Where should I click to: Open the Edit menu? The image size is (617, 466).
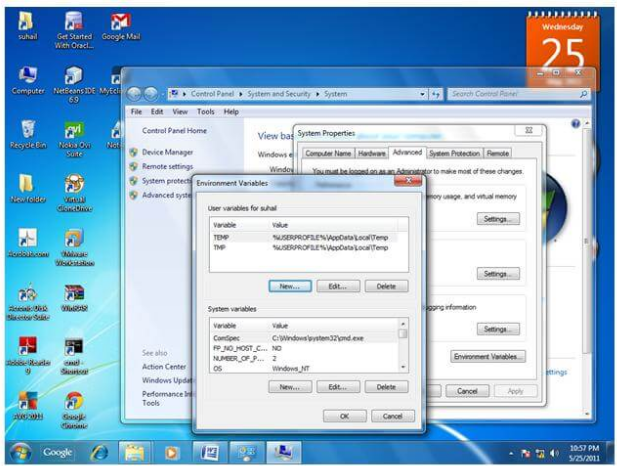[x=157, y=112]
